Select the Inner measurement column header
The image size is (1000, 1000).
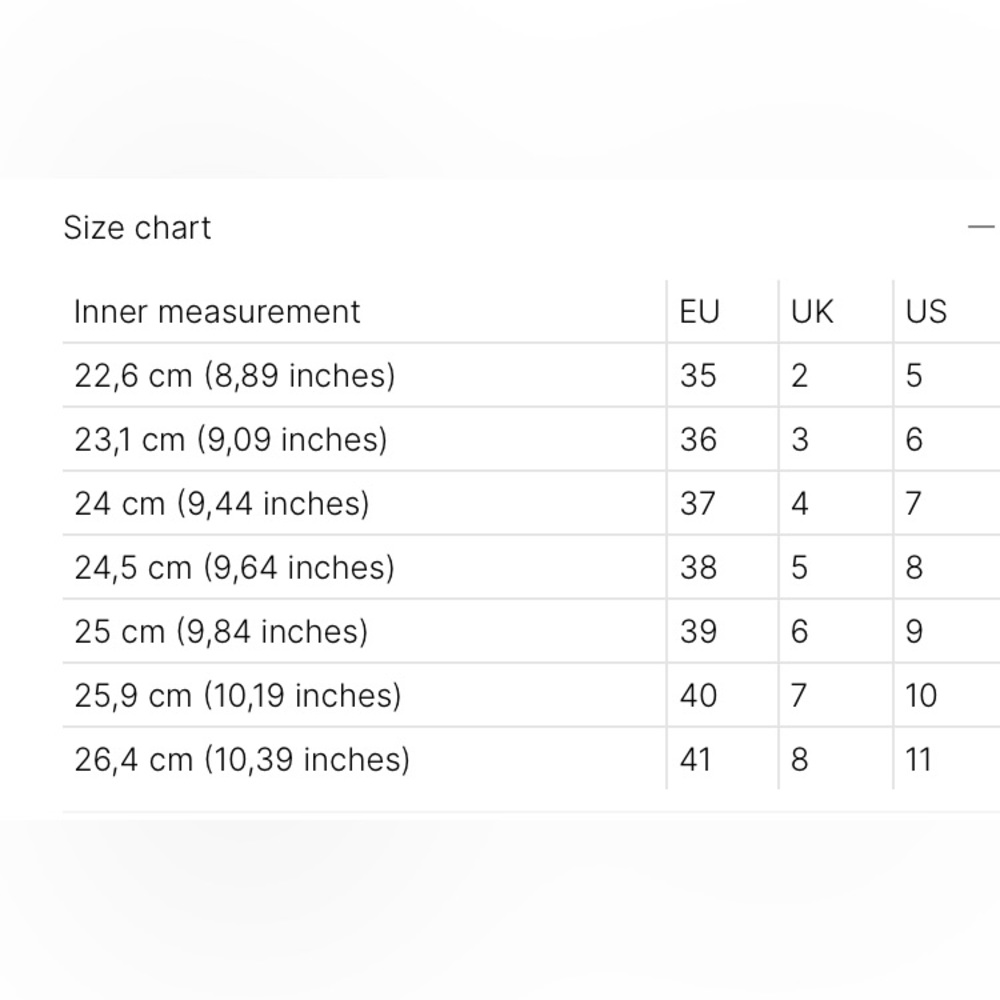217,312
